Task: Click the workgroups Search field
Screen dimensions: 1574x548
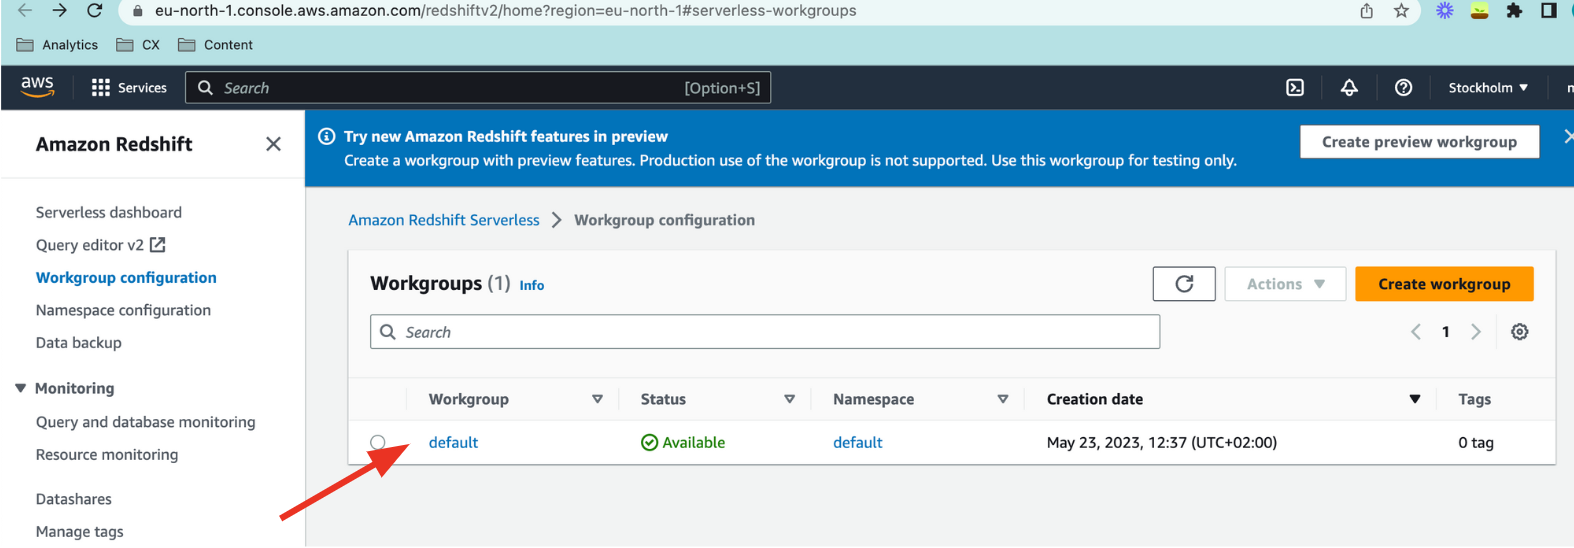Action: [x=765, y=332]
